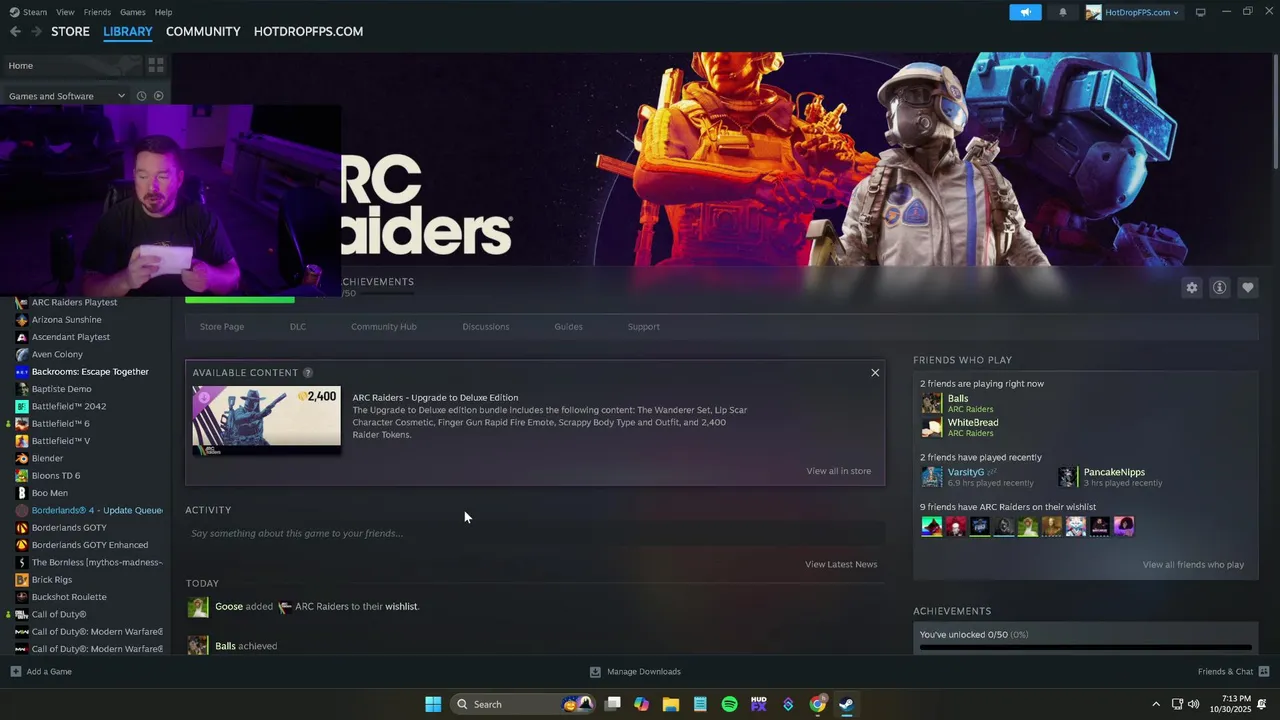Image resolution: width=1280 pixels, height=720 pixels.
Task: Click WhiteBread friend avatar
Action: click(x=932, y=427)
